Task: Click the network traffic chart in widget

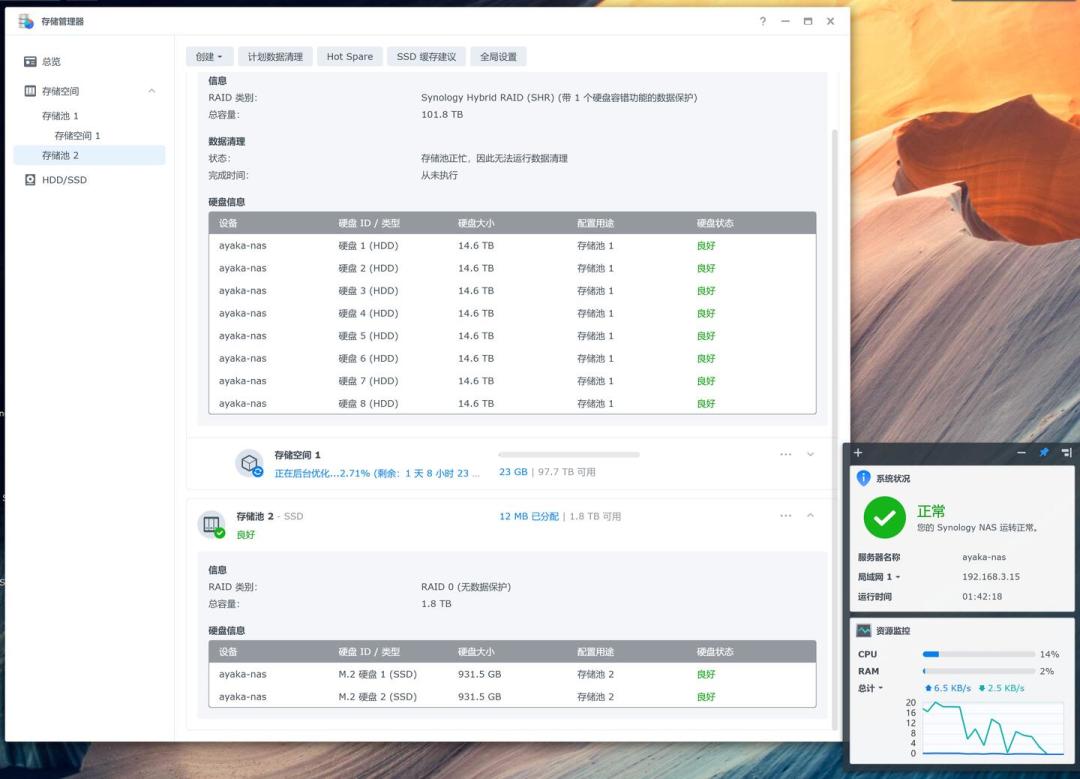Action: point(993,727)
